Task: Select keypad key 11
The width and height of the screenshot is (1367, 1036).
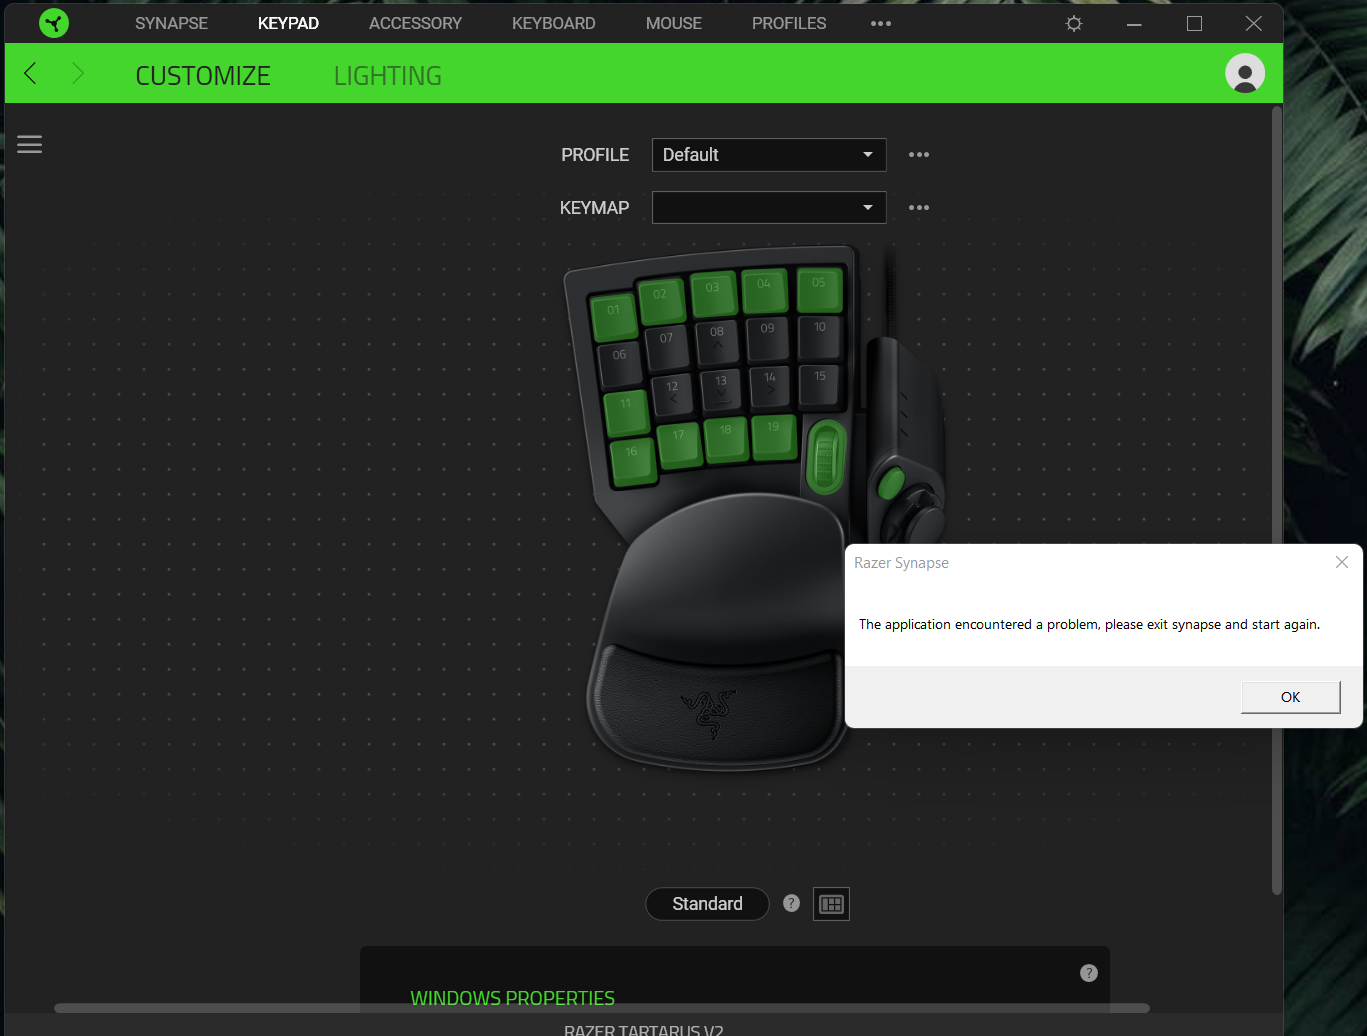Action: tap(626, 412)
